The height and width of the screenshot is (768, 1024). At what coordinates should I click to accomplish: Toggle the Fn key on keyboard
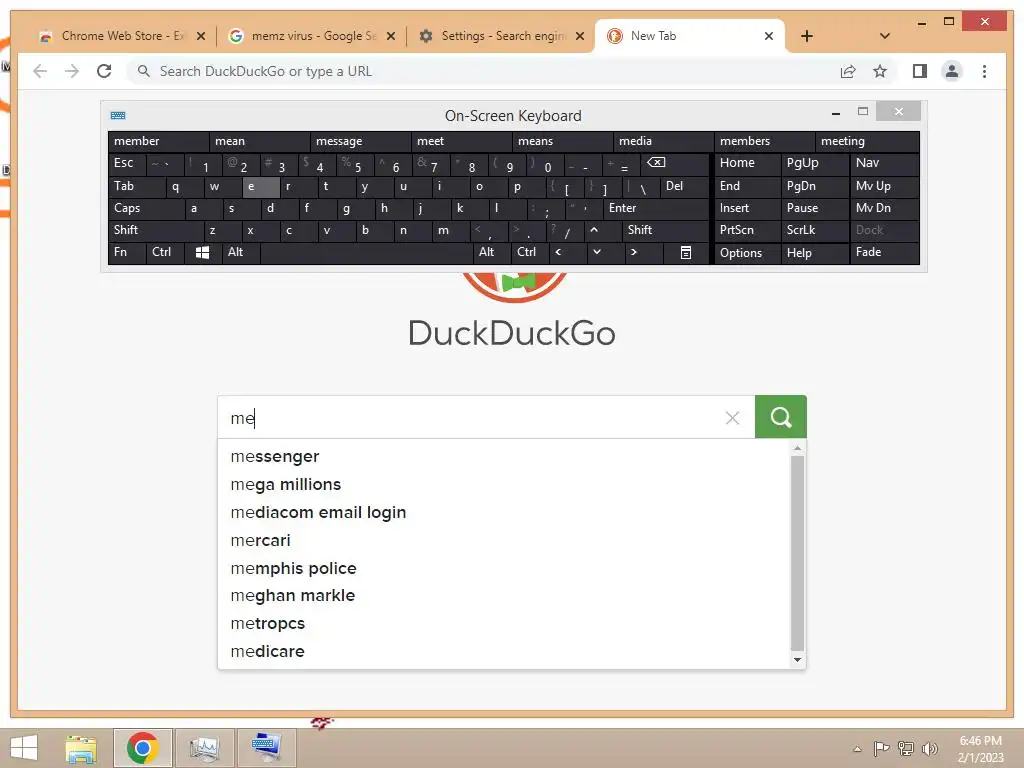(x=127, y=252)
